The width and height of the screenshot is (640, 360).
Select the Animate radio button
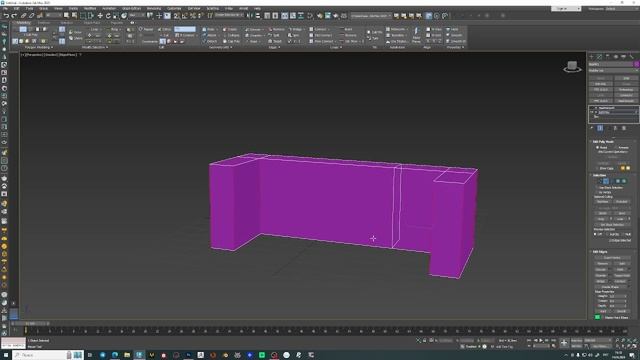click(x=617, y=147)
